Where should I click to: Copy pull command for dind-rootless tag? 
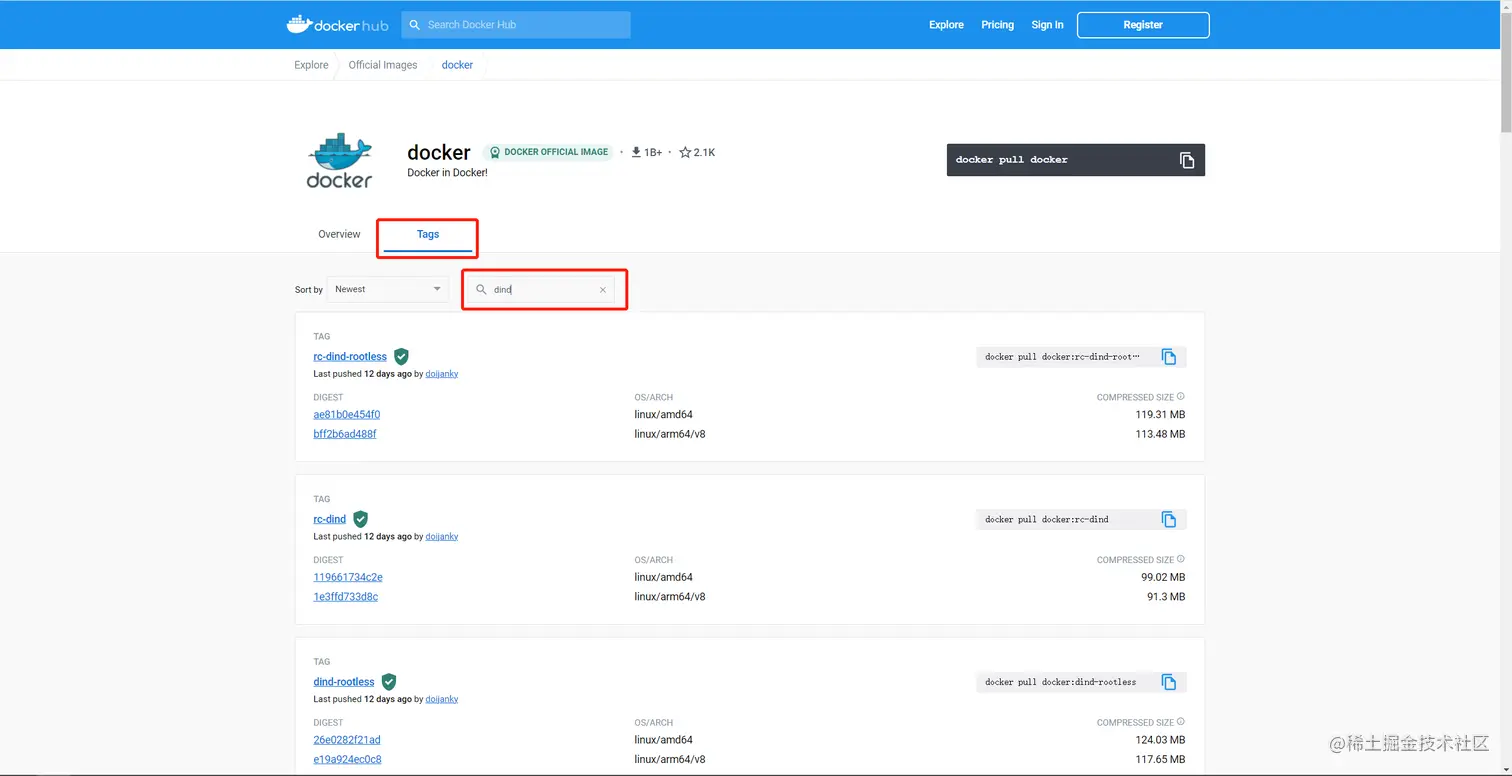tap(1169, 682)
